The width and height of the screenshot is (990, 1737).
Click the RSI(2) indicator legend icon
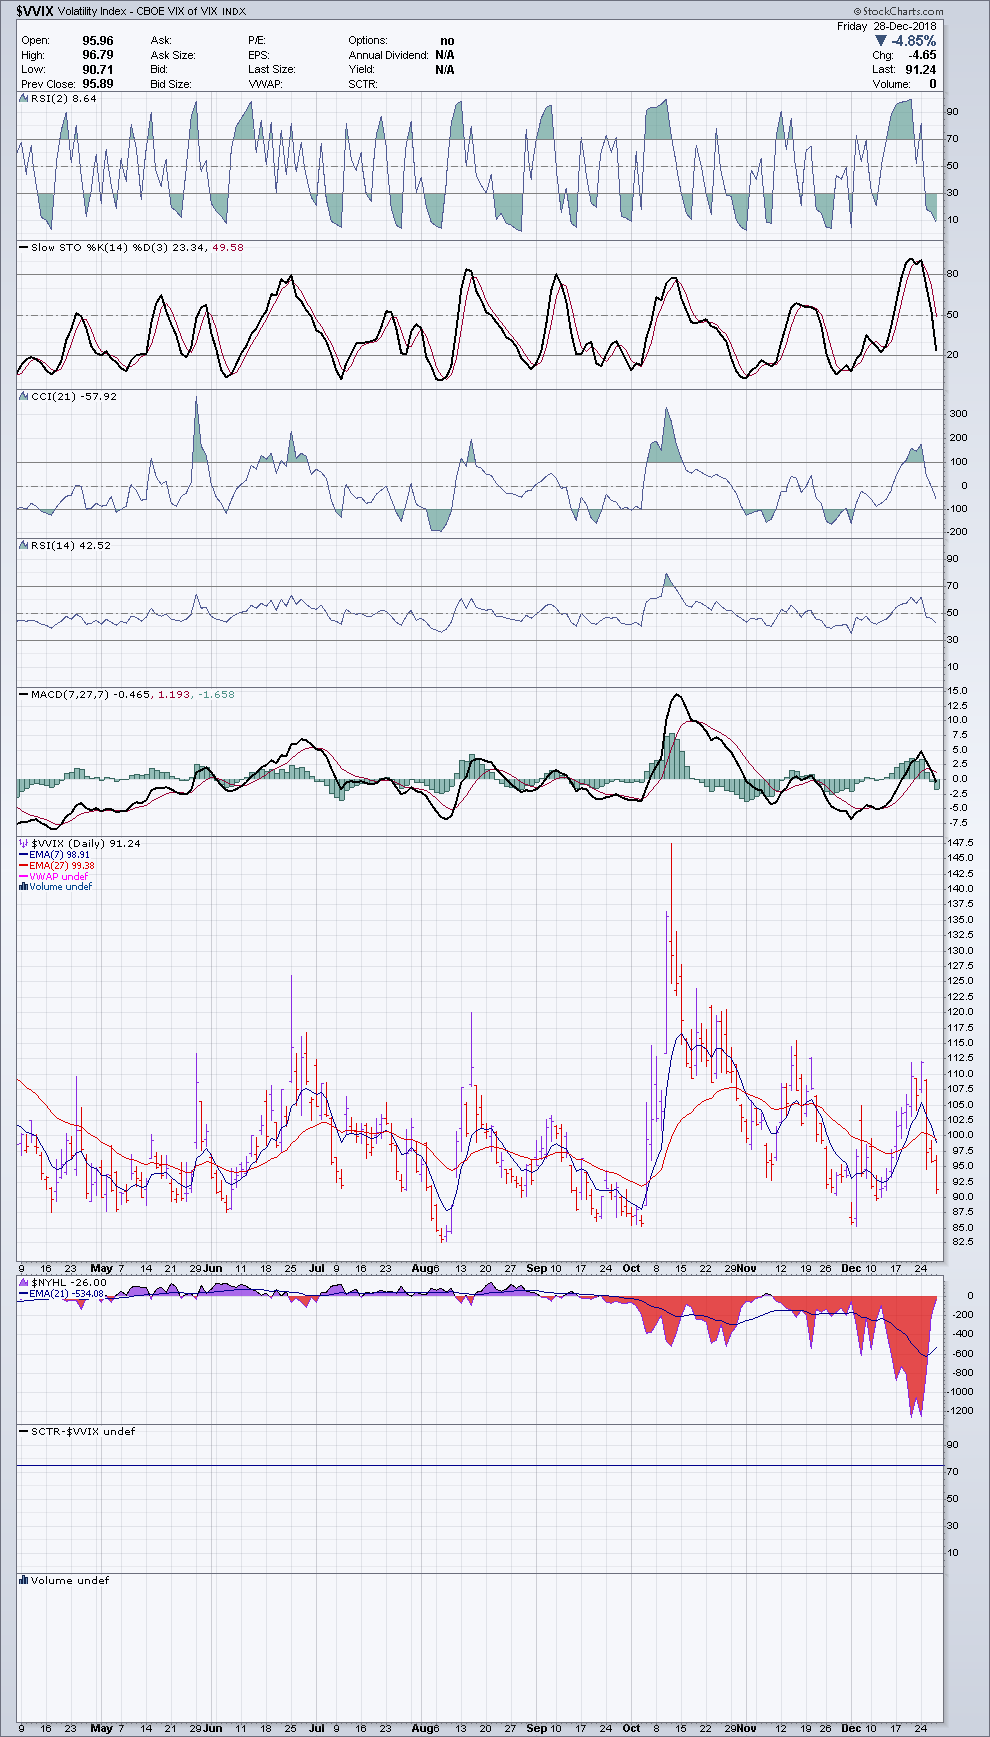click(x=24, y=99)
